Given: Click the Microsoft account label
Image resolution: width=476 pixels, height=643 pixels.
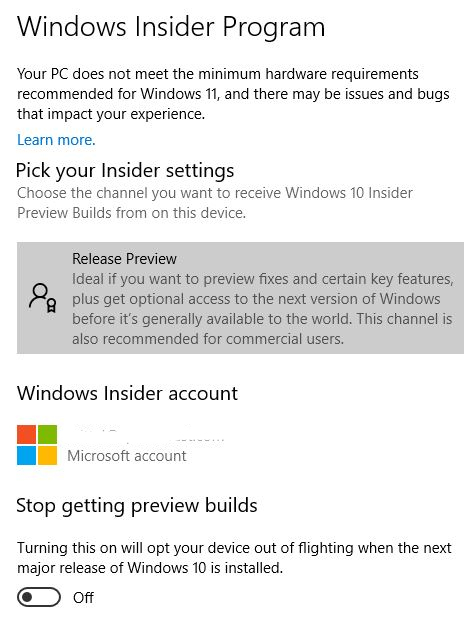Looking at the screenshot, I should pos(127,456).
